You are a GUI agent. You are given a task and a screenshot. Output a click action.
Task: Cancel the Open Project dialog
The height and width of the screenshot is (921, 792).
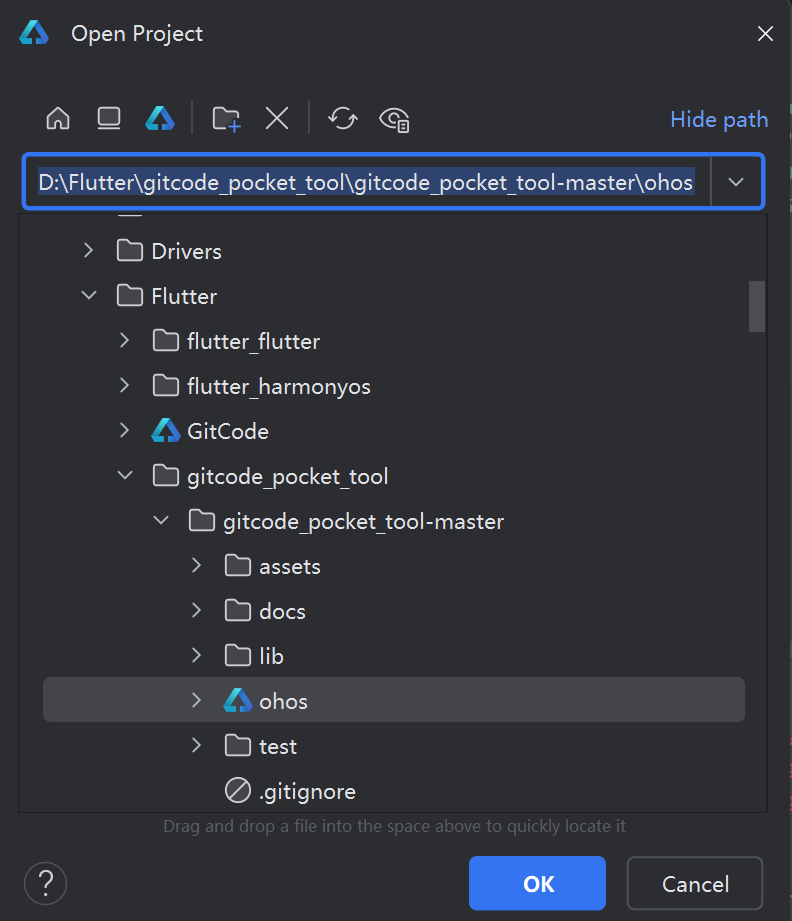pyautogui.click(x=695, y=883)
